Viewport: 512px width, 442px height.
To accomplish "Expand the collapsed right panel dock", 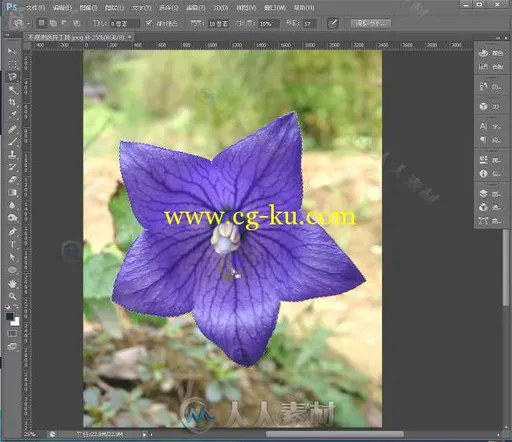I will pos(498,38).
